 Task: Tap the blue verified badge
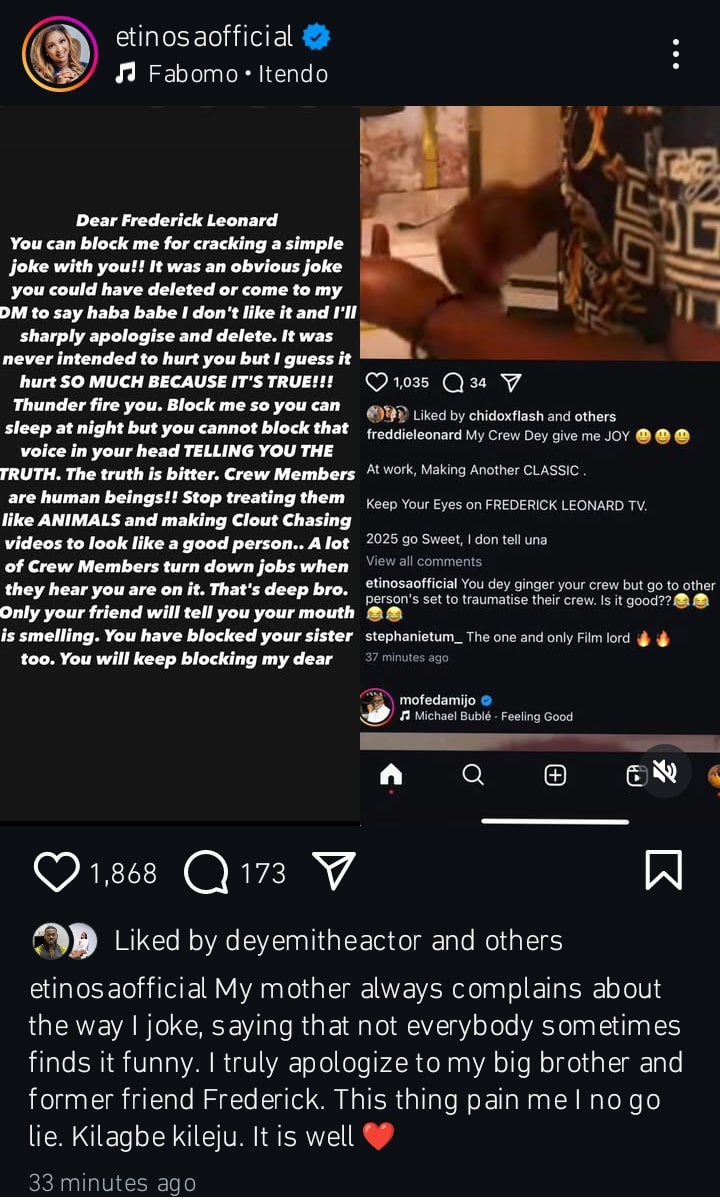point(315,37)
